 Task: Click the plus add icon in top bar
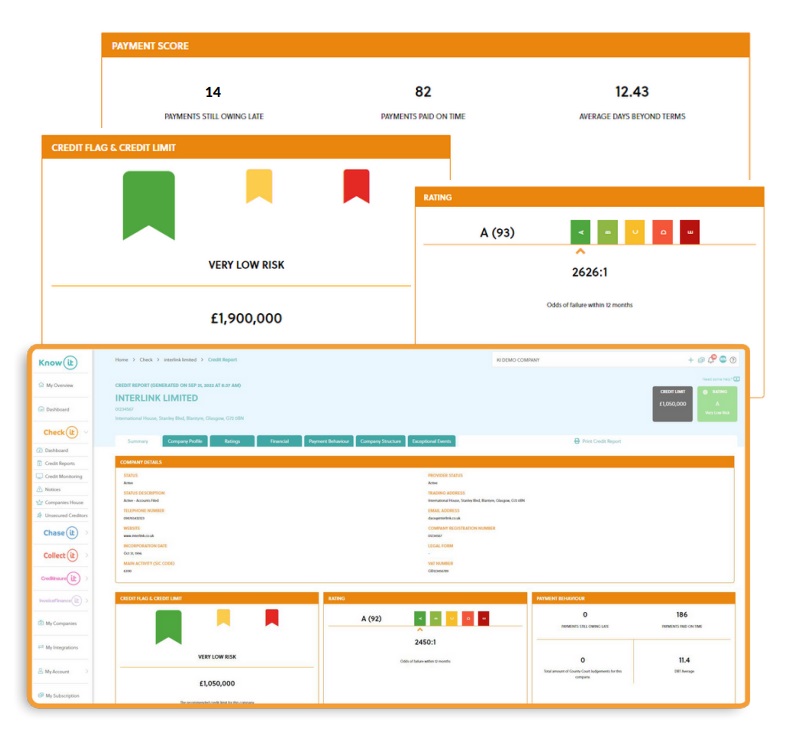pyautogui.click(x=690, y=360)
